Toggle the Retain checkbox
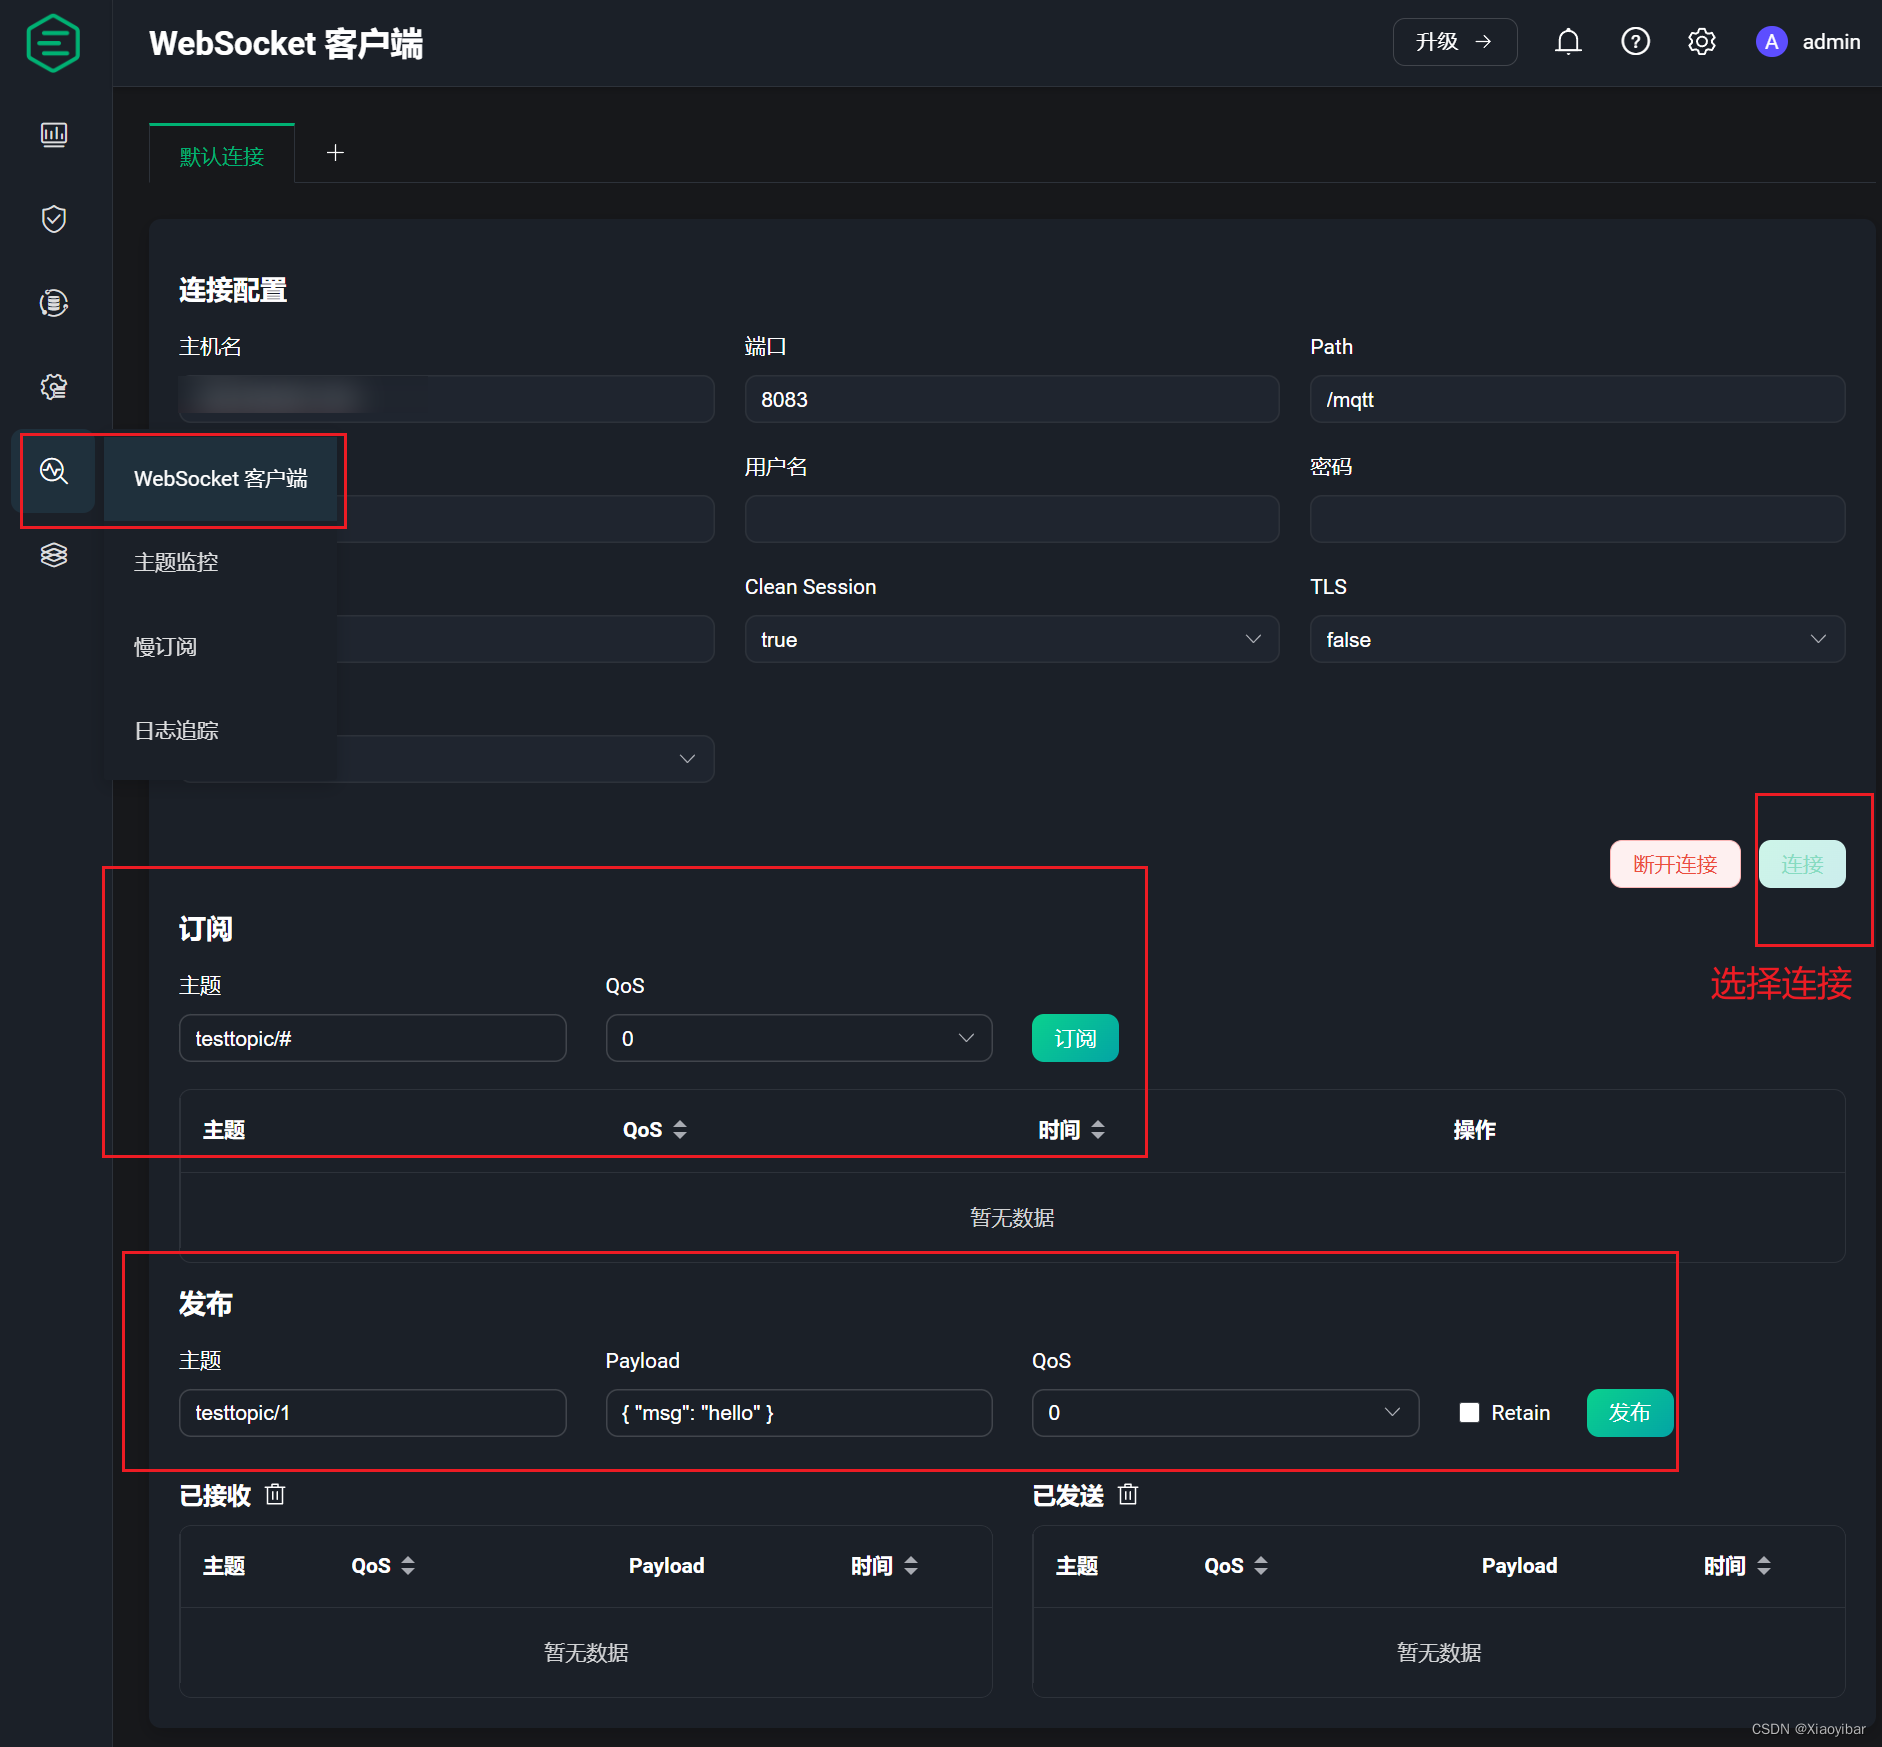 coord(1469,1412)
